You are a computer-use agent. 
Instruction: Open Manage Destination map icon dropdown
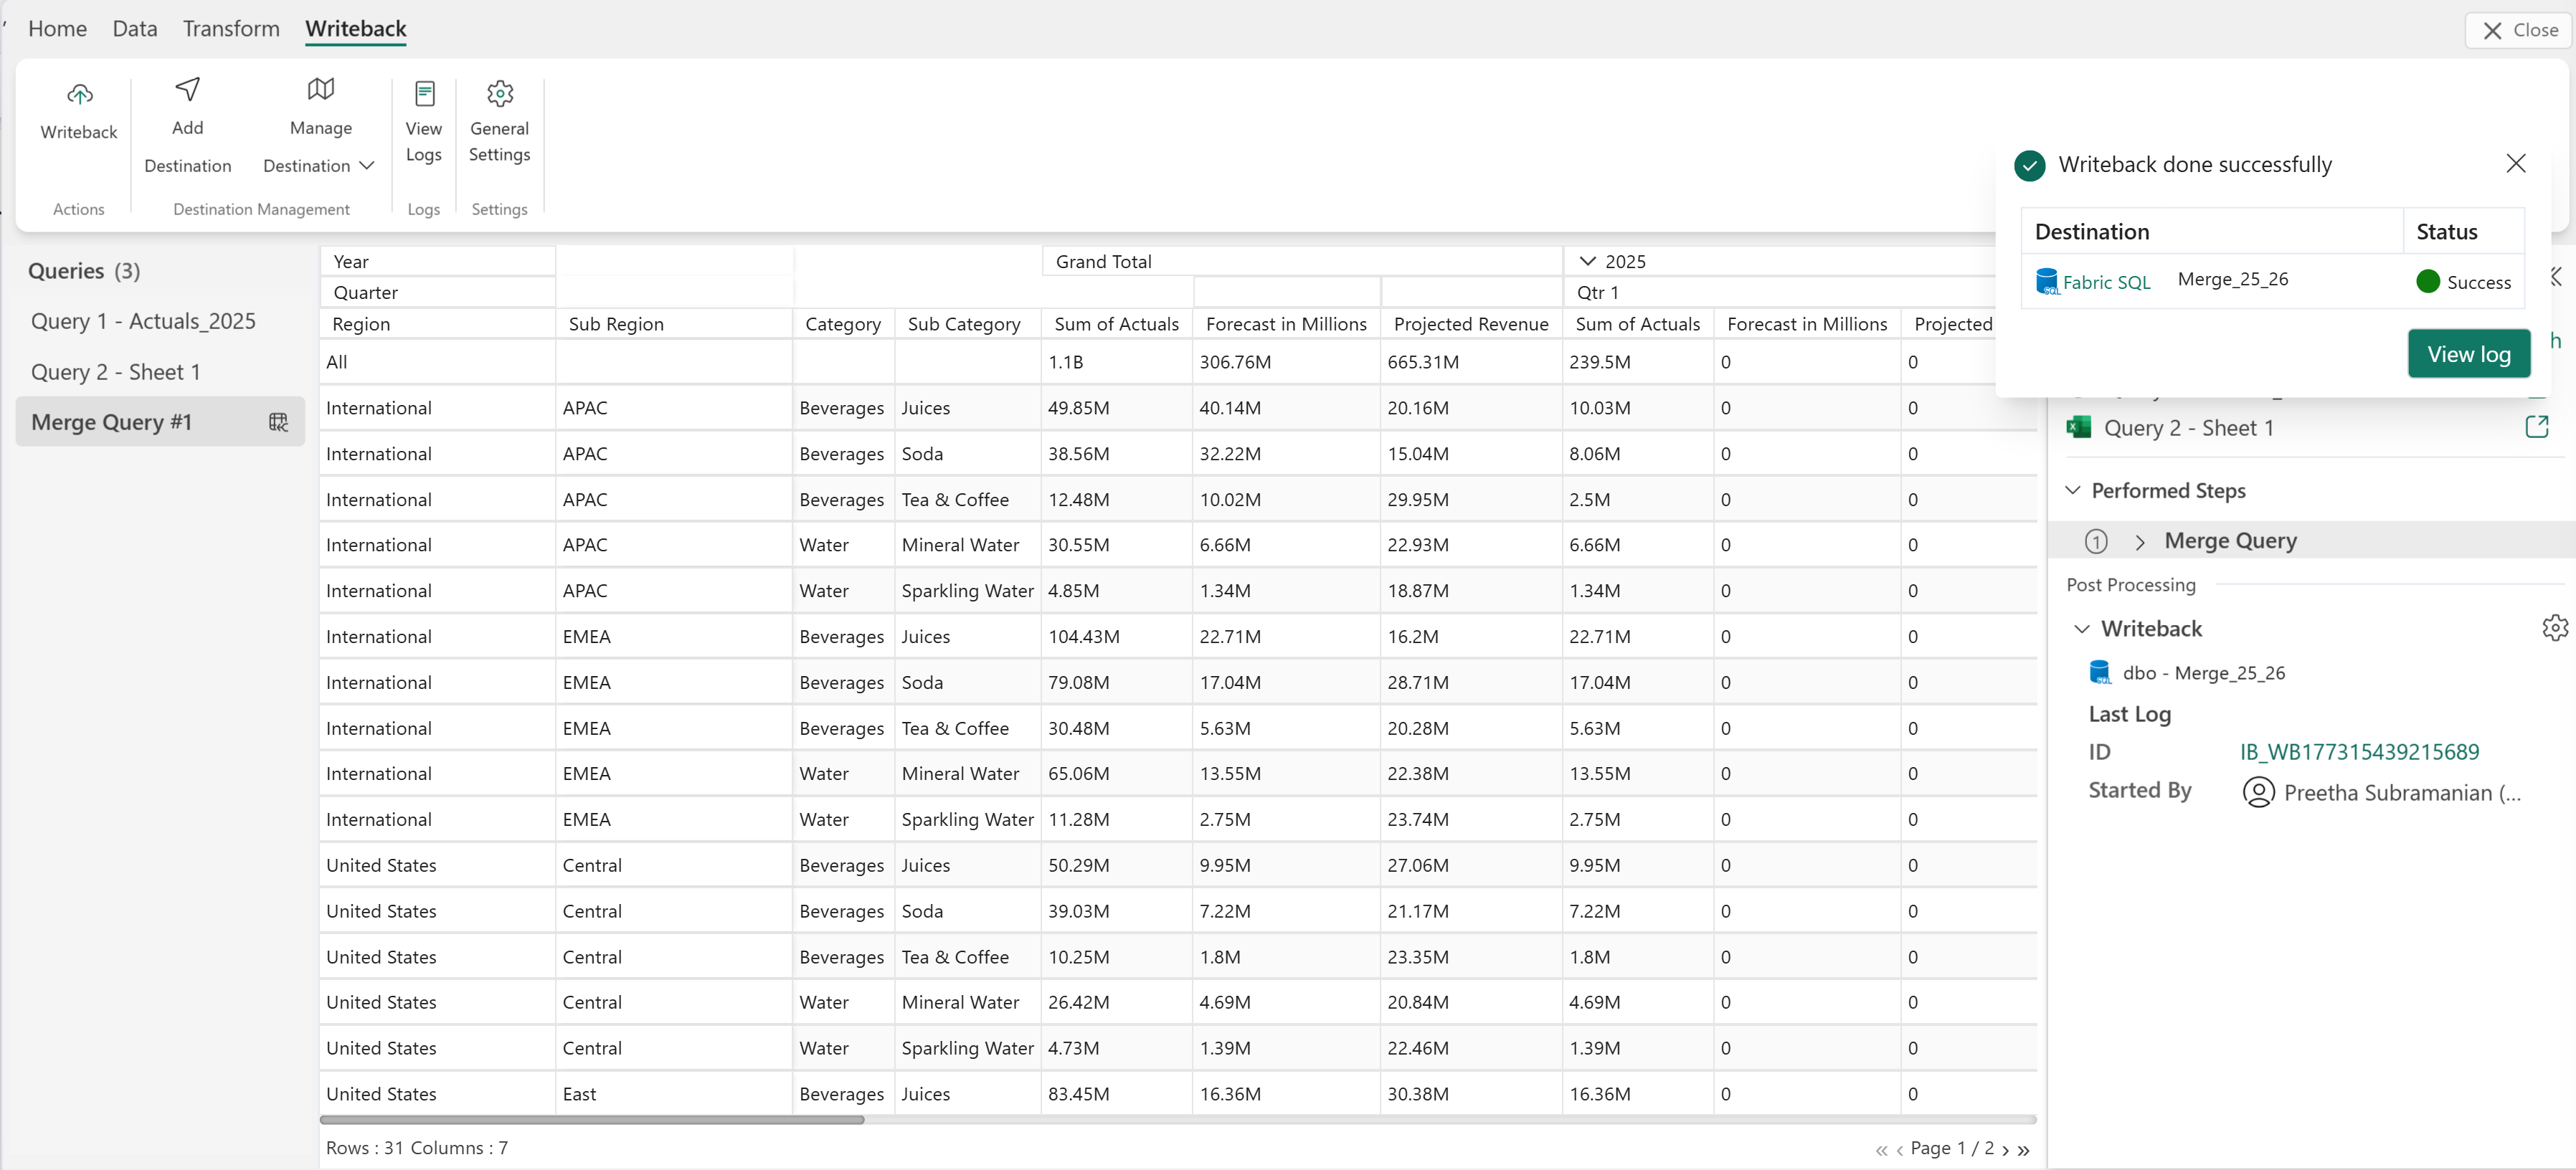tap(320, 90)
